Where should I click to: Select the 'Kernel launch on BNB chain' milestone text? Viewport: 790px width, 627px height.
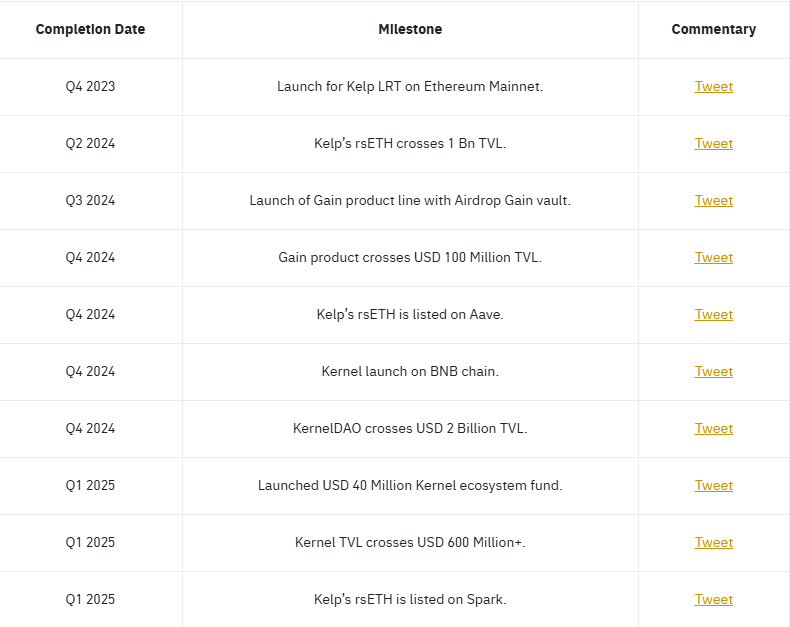click(410, 372)
